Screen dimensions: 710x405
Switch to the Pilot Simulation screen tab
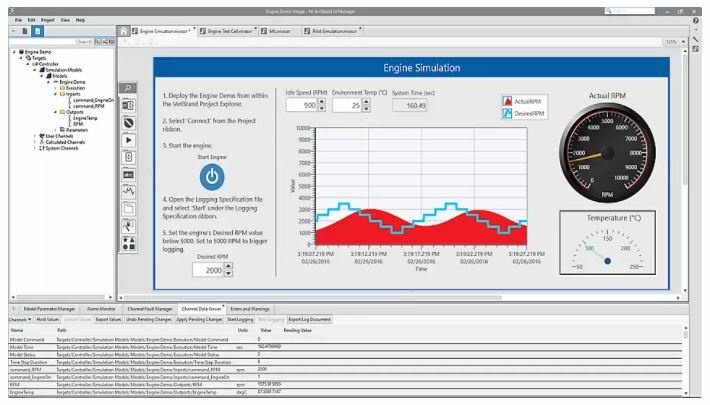click(332, 31)
